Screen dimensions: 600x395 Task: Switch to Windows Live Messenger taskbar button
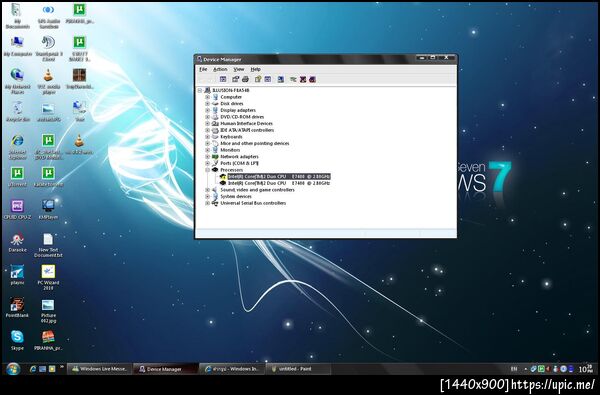point(99,369)
